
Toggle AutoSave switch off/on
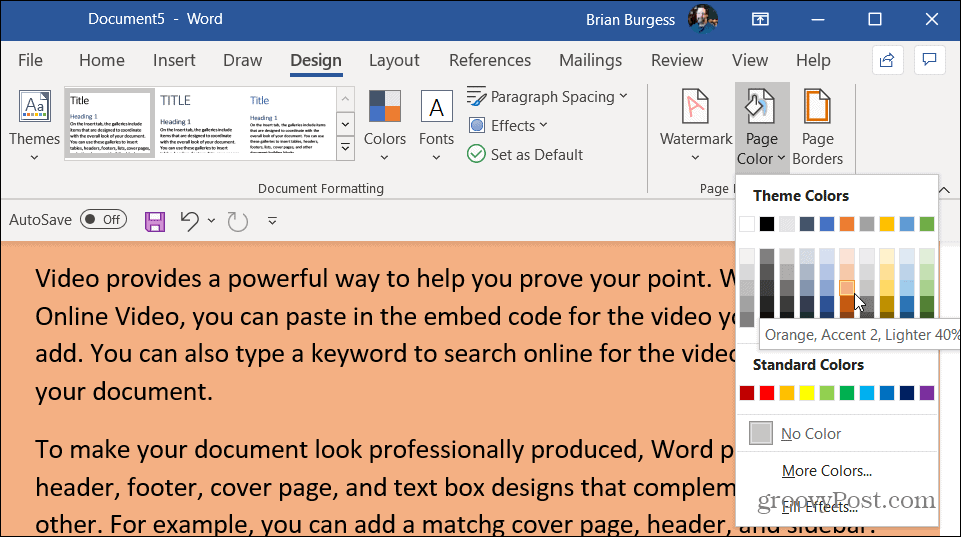coord(103,219)
